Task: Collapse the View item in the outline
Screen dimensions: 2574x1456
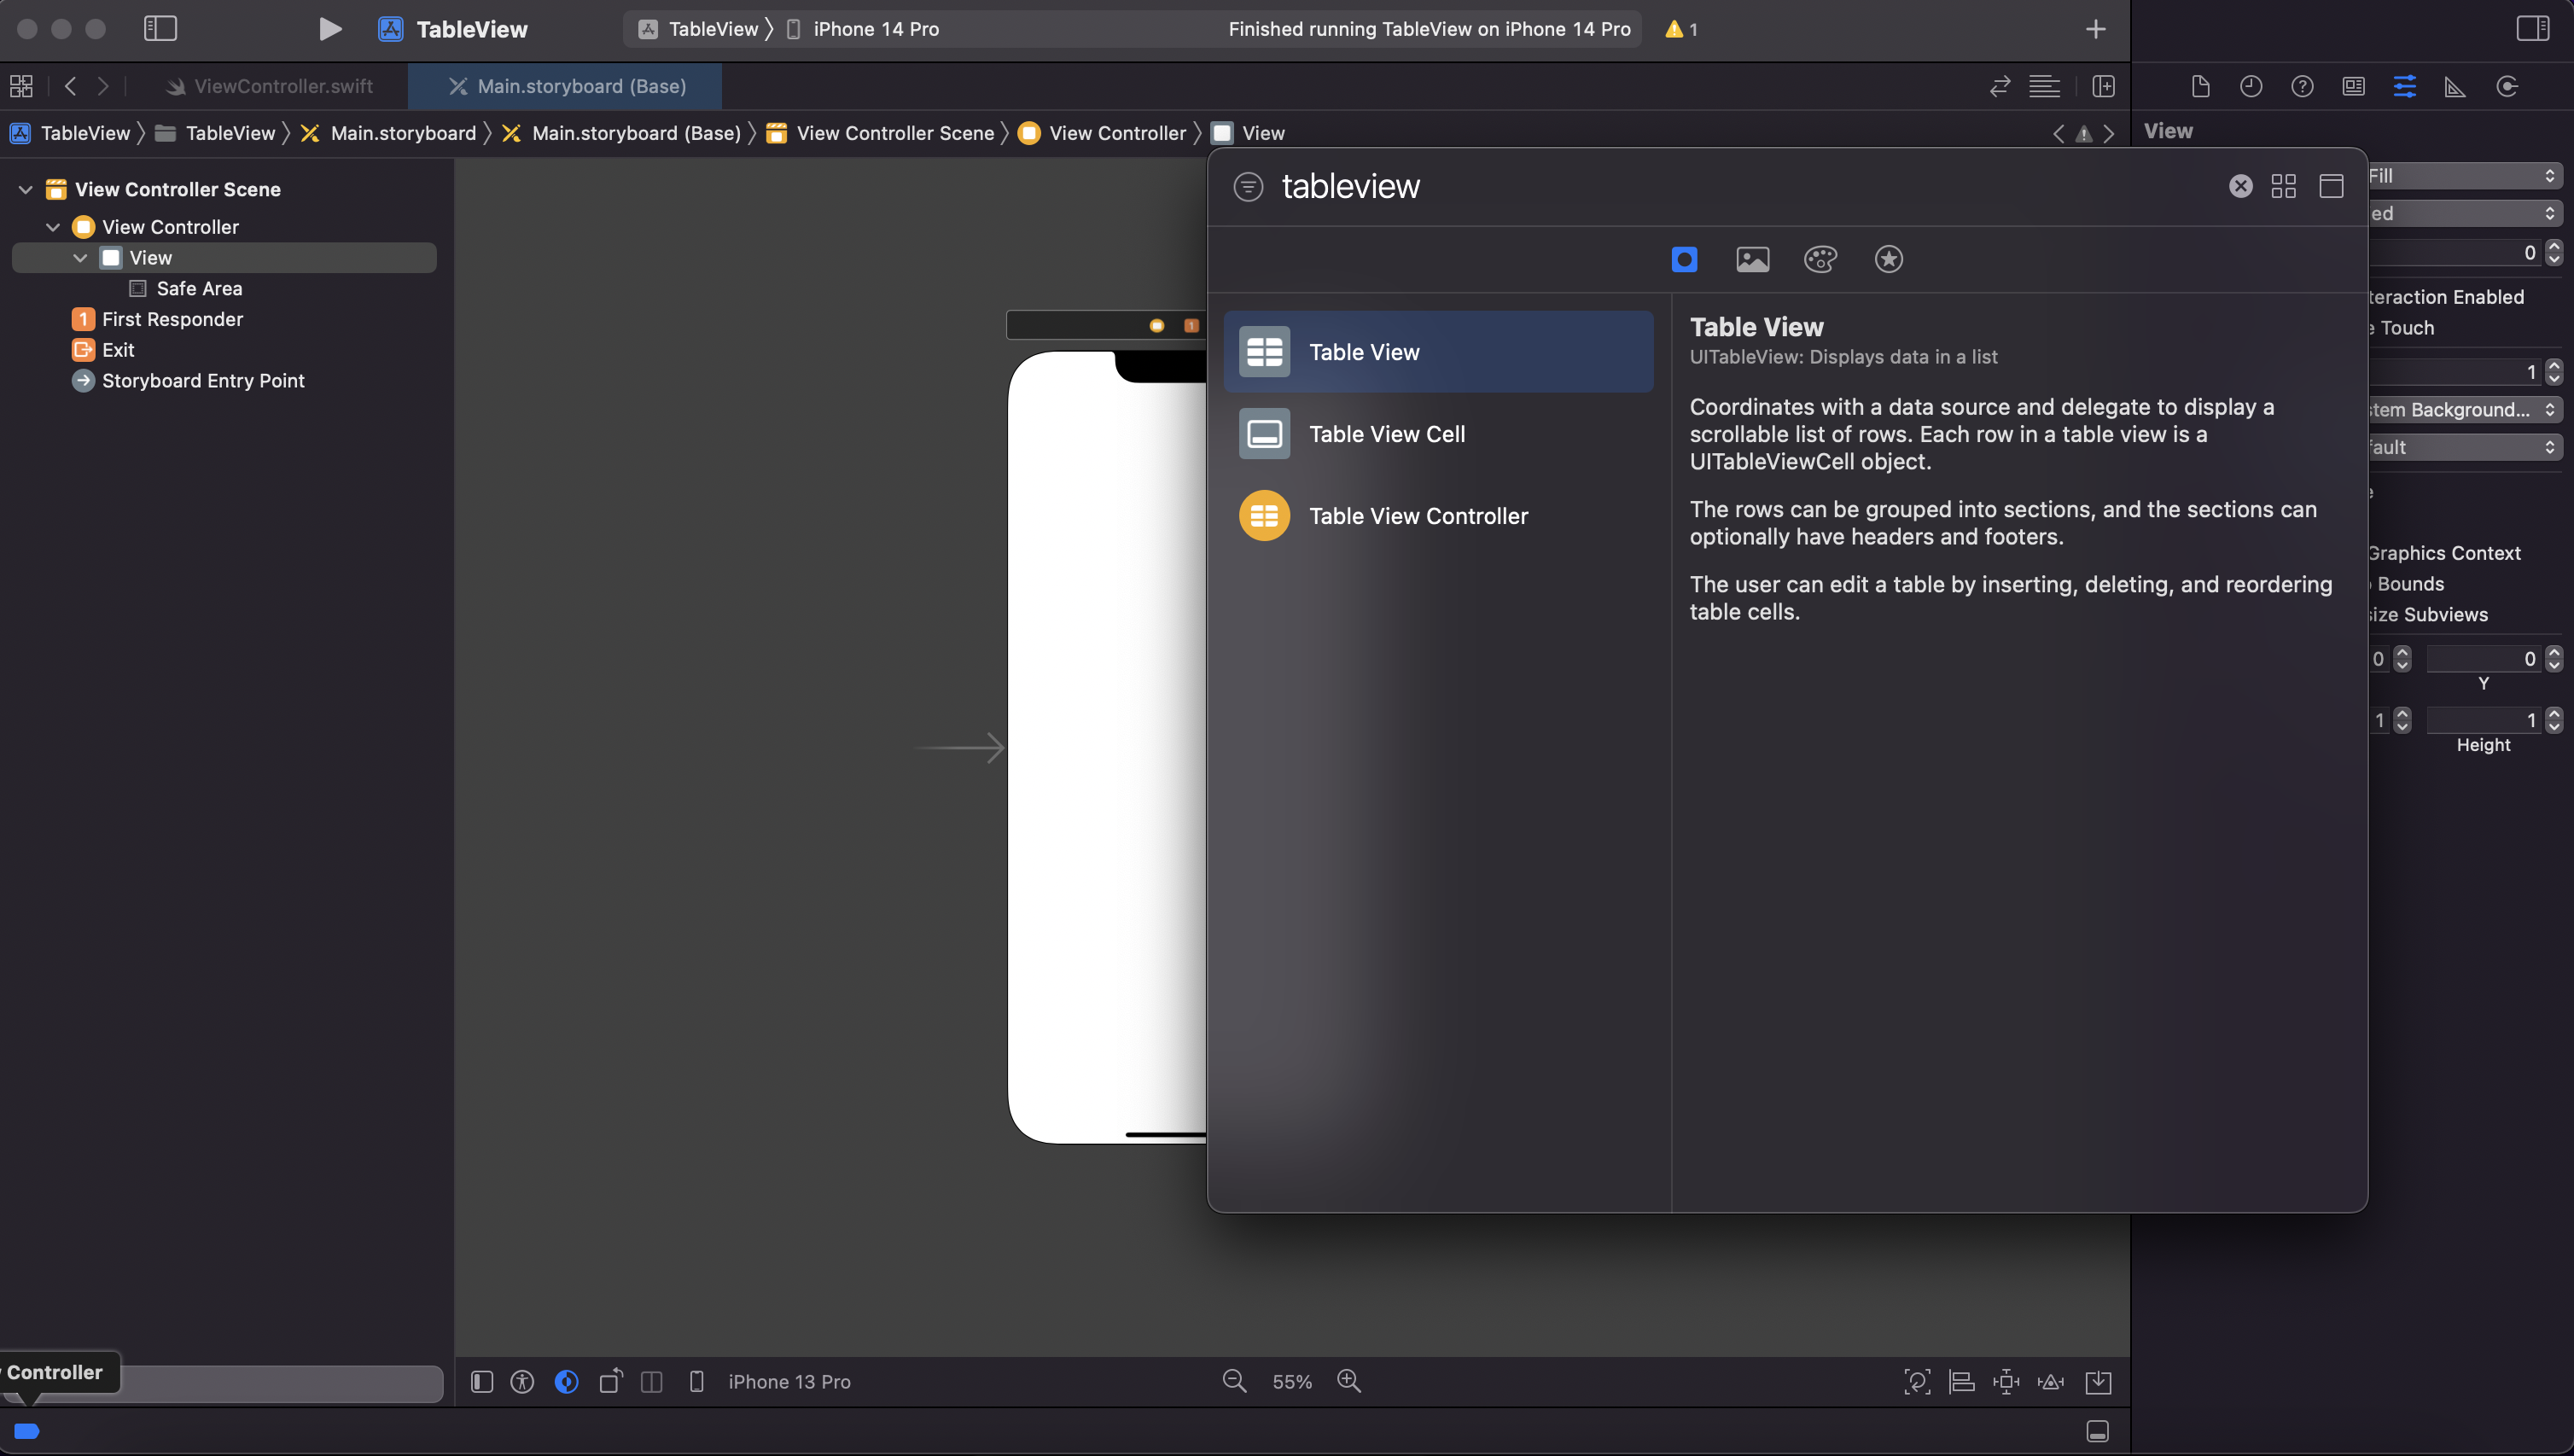Action: pyautogui.click(x=80, y=258)
